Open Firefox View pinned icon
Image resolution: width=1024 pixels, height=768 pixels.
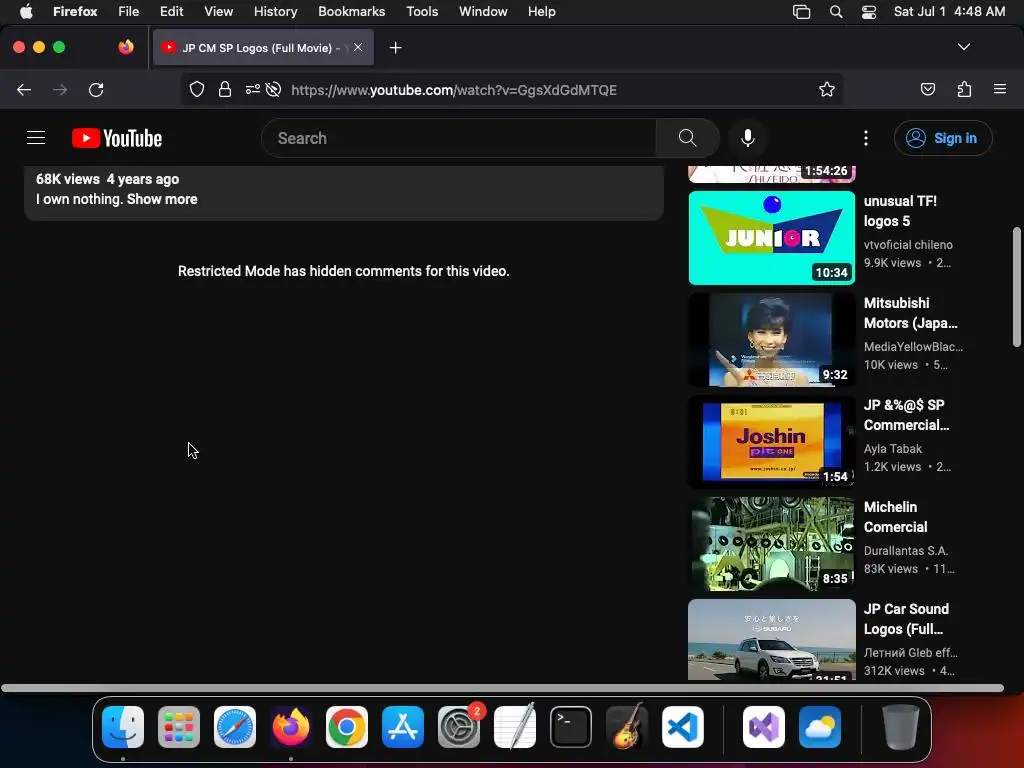pyautogui.click(x=126, y=47)
